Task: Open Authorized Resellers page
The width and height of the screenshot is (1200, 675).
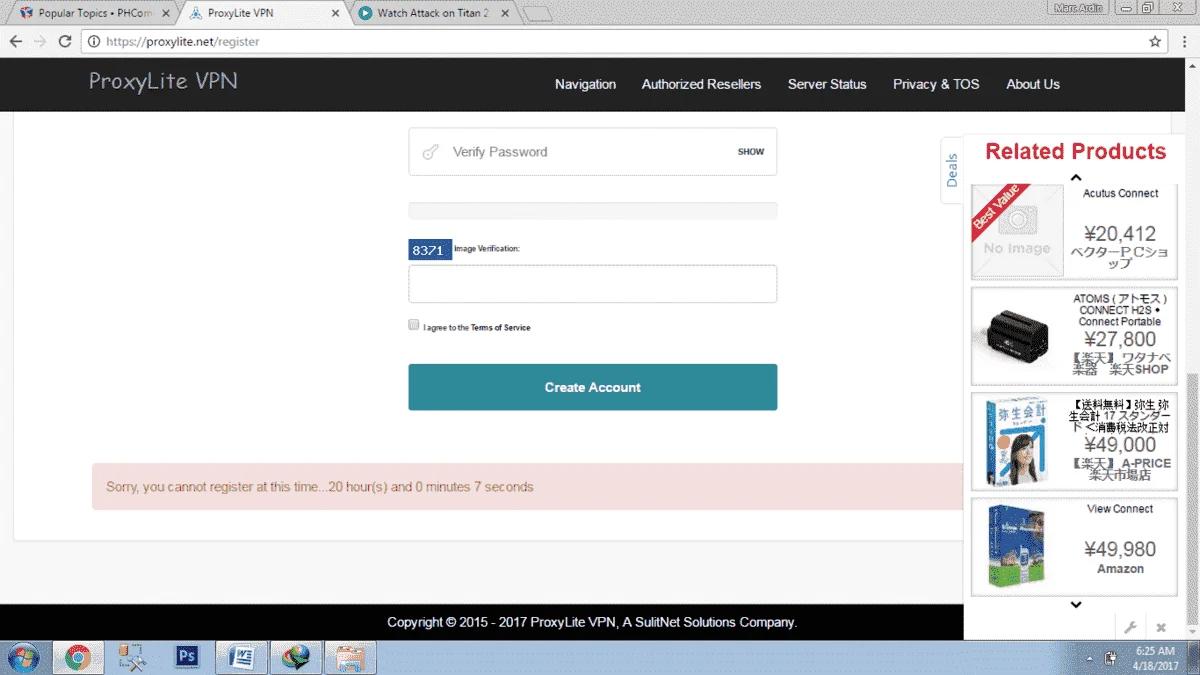Action: tap(701, 84)
